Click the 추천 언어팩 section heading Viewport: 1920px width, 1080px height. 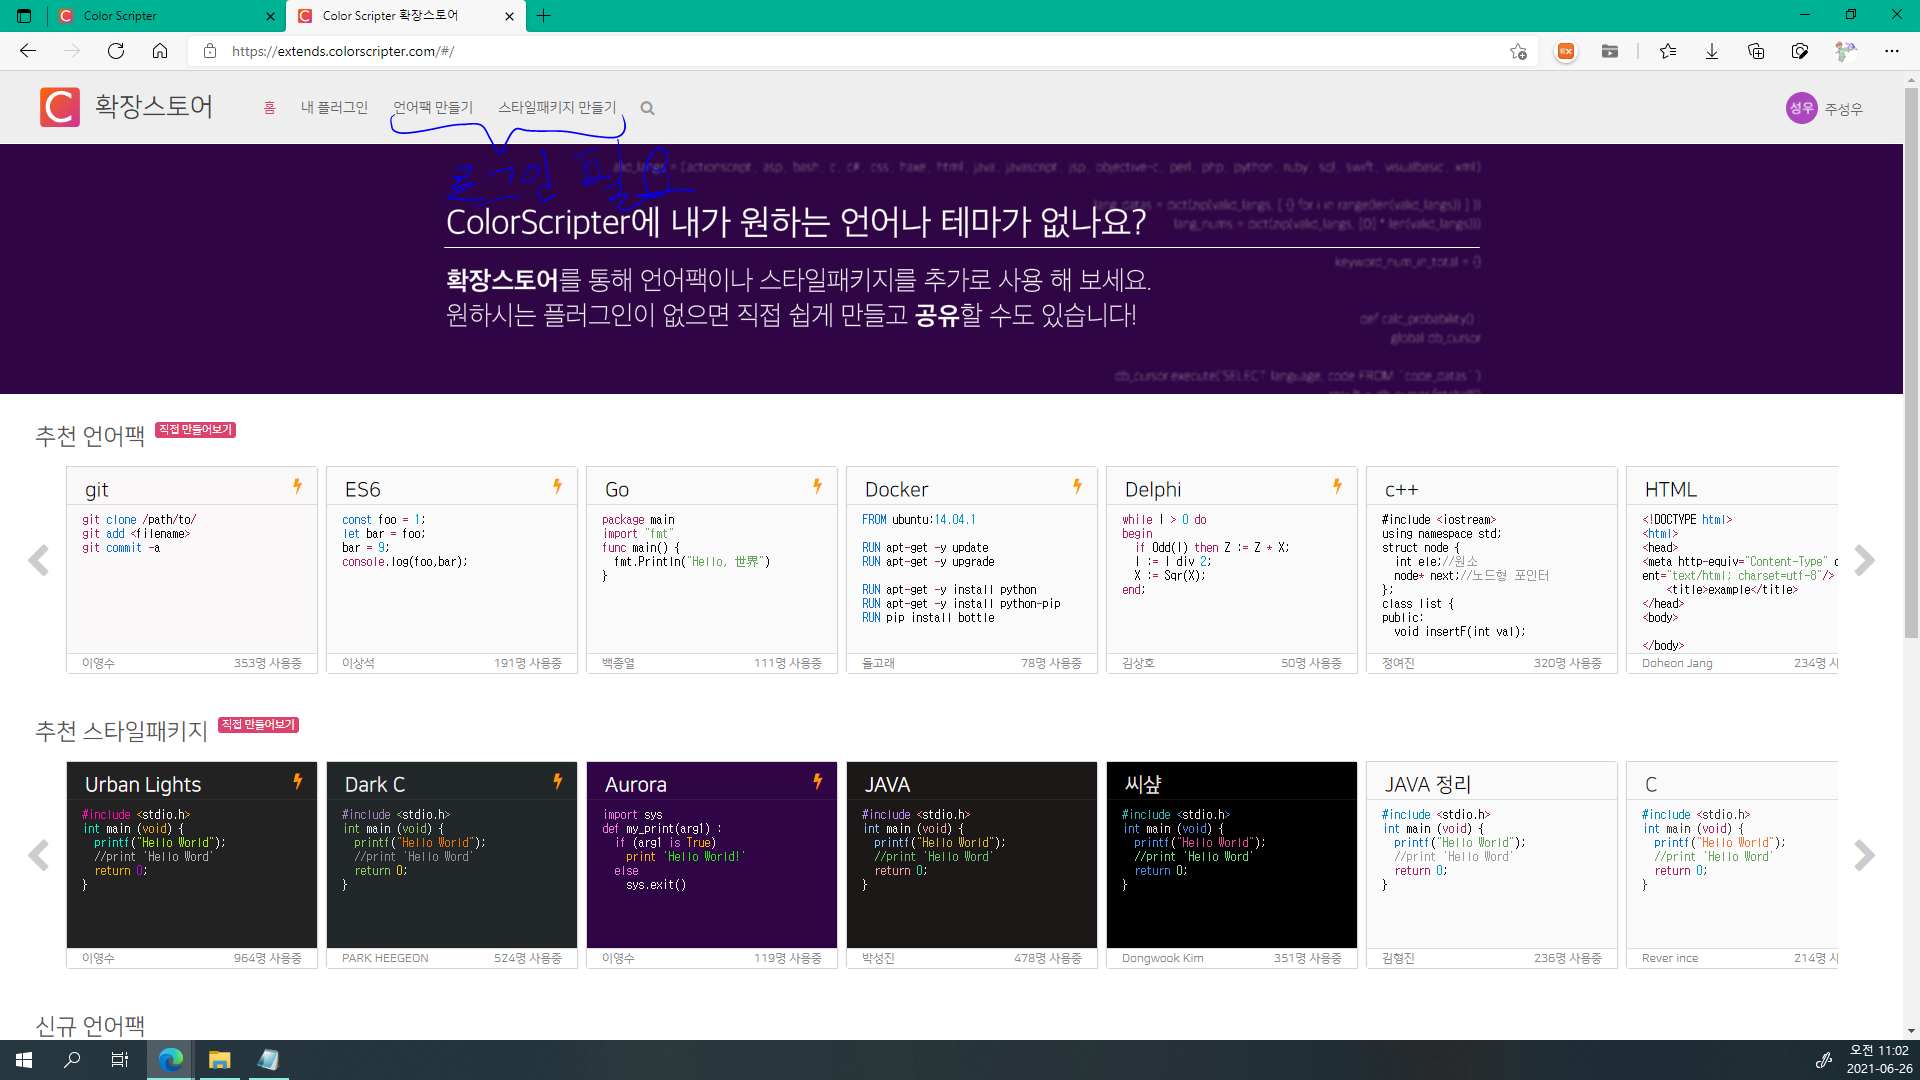[90, 435]
